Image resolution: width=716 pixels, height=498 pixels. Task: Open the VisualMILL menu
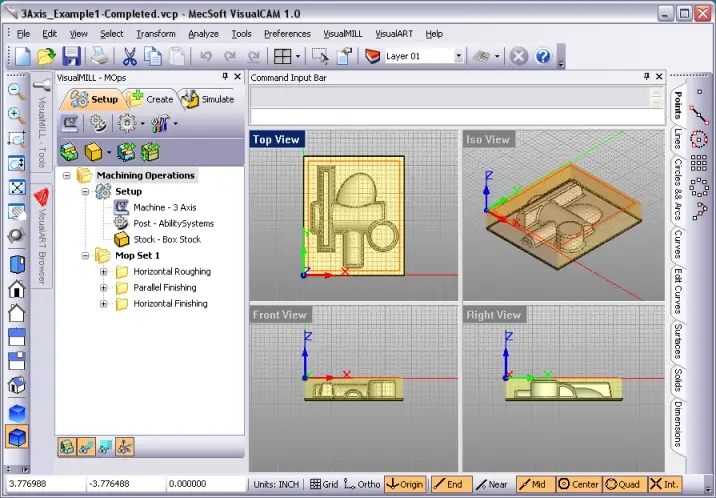(342, 34)
